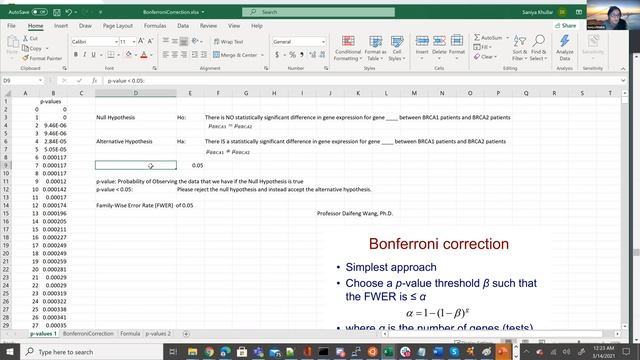Image resolution: width=640 pixels, height=360 pixels.
Task: Open the General number format dropdown
Action: coord(323,42)
